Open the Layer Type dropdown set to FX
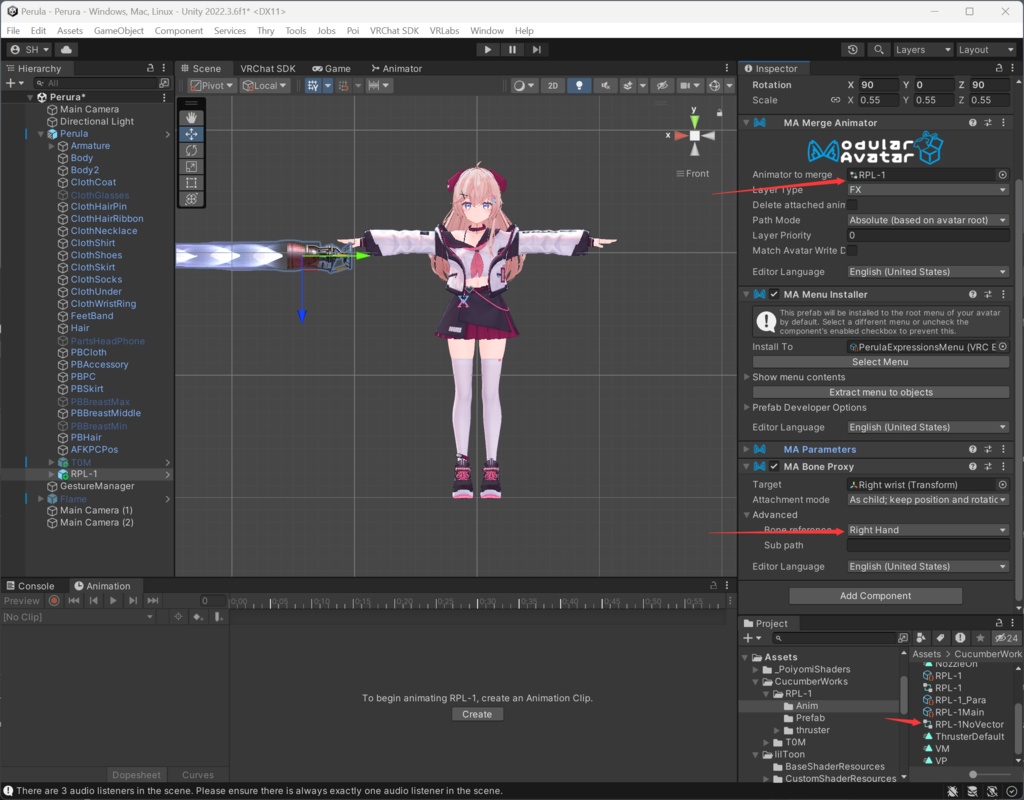 (x=927, y=190)
